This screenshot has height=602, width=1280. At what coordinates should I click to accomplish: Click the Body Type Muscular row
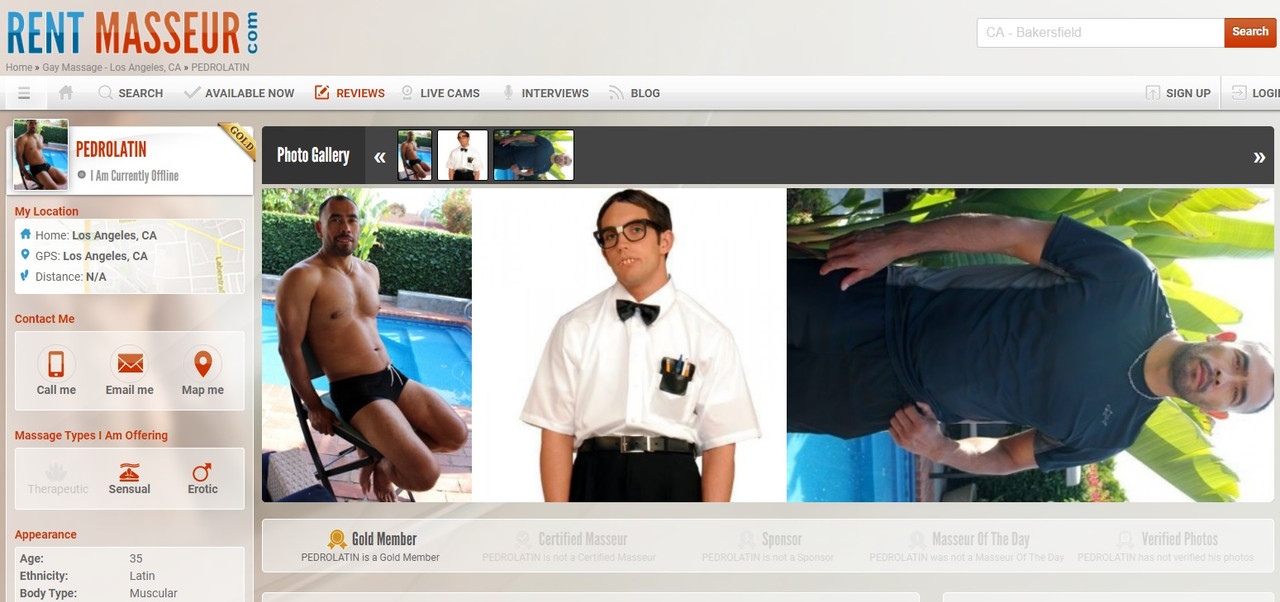click(129, 593)
